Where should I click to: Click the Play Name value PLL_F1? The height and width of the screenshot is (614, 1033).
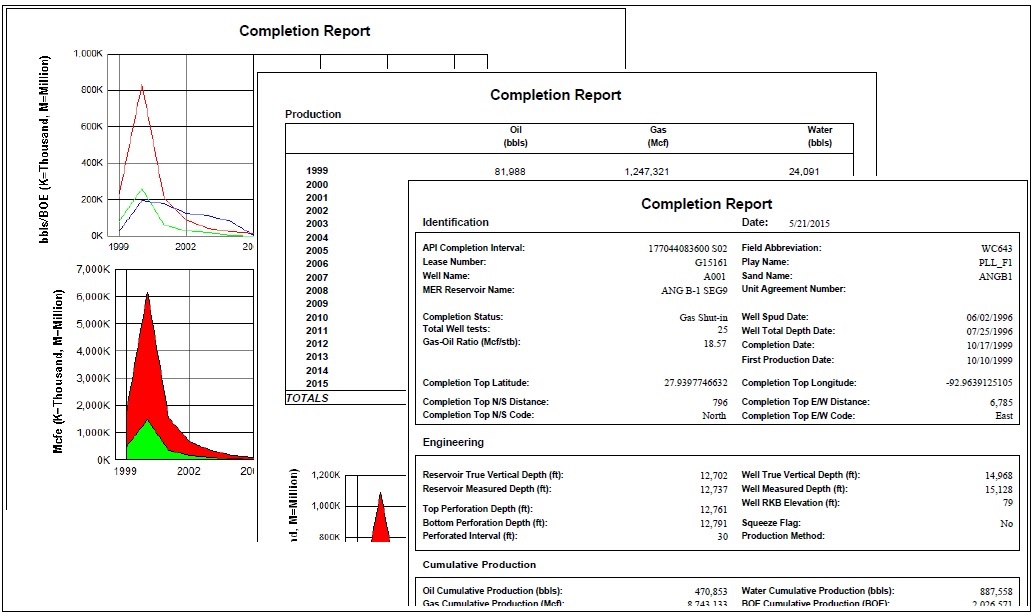click(995, 262)
